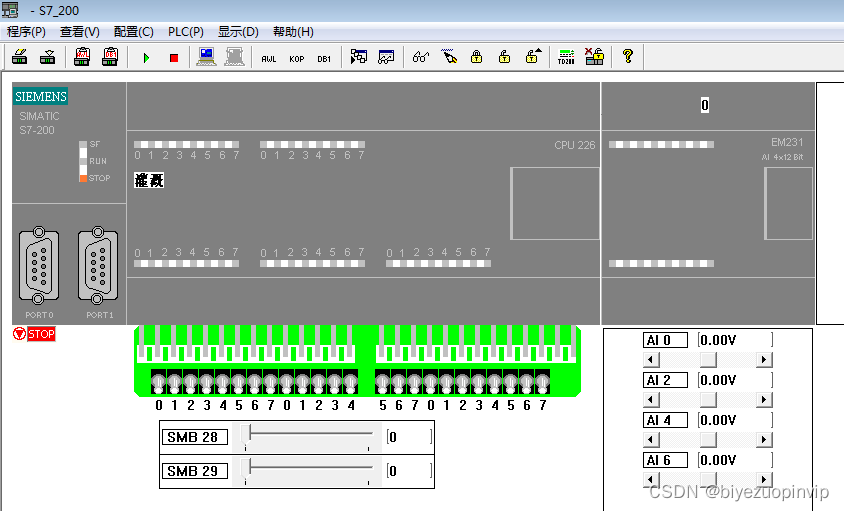The width and height of the screenshot is (844, 511).
Task: Click AI 4 right arrow to increase
Action: (764, 439)
